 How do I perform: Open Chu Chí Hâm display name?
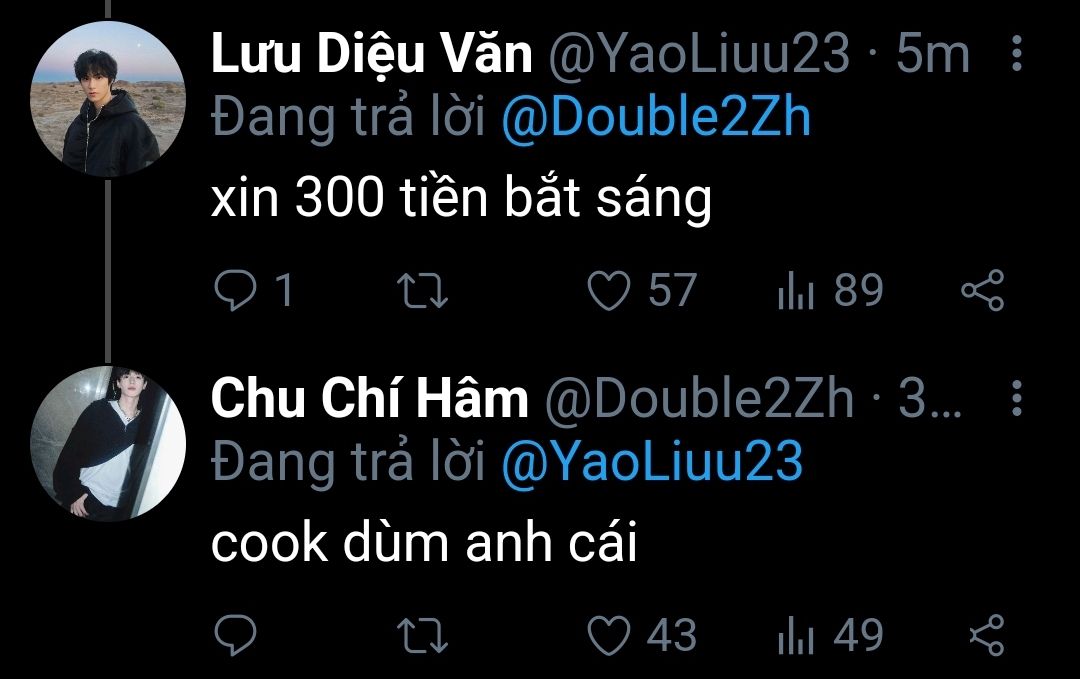coord(370,398)
